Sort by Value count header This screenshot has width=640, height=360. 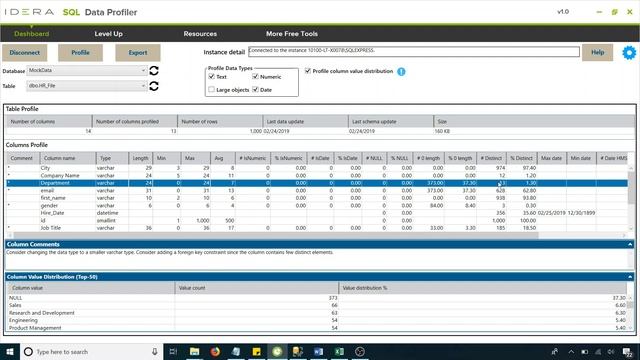(x=257, y=288)
